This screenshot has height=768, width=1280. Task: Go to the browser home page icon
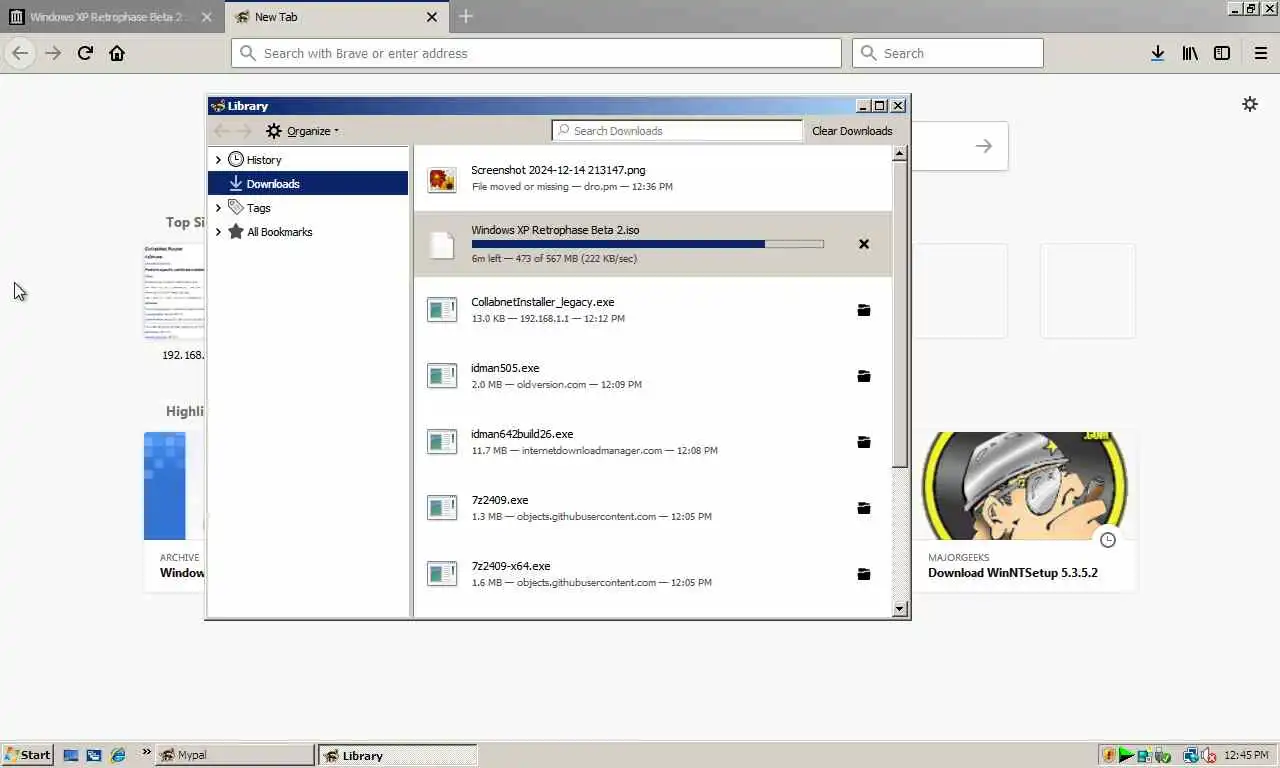[x=117, y=53]
